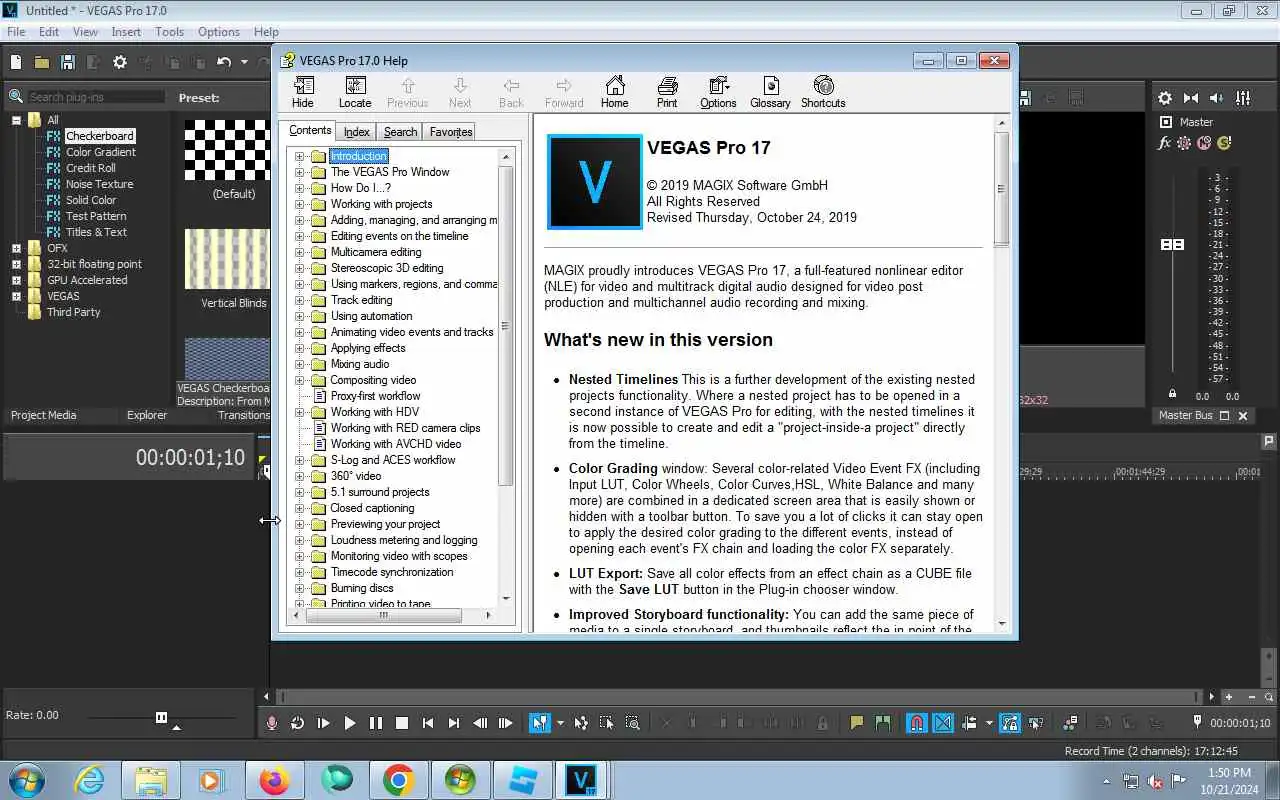Switch to the Explorer tab

(147, 415)
